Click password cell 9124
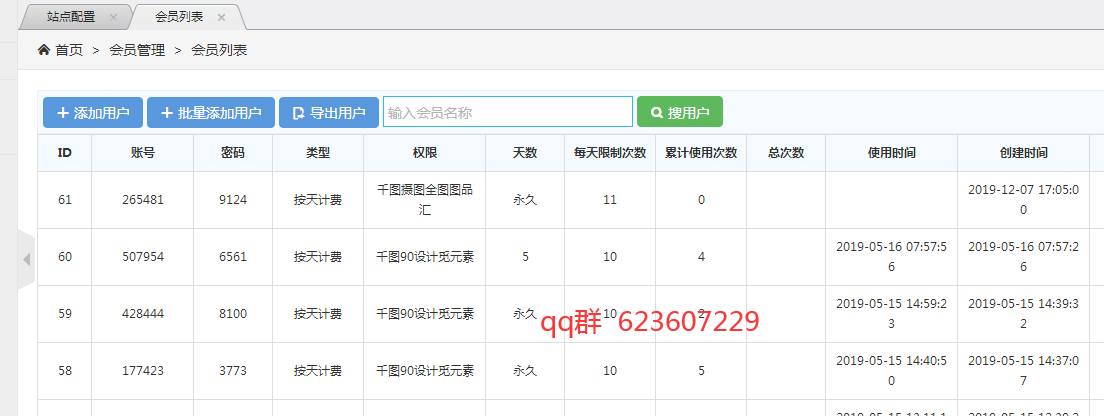The width and height of the screenshot is (1104, 416). 233,200
